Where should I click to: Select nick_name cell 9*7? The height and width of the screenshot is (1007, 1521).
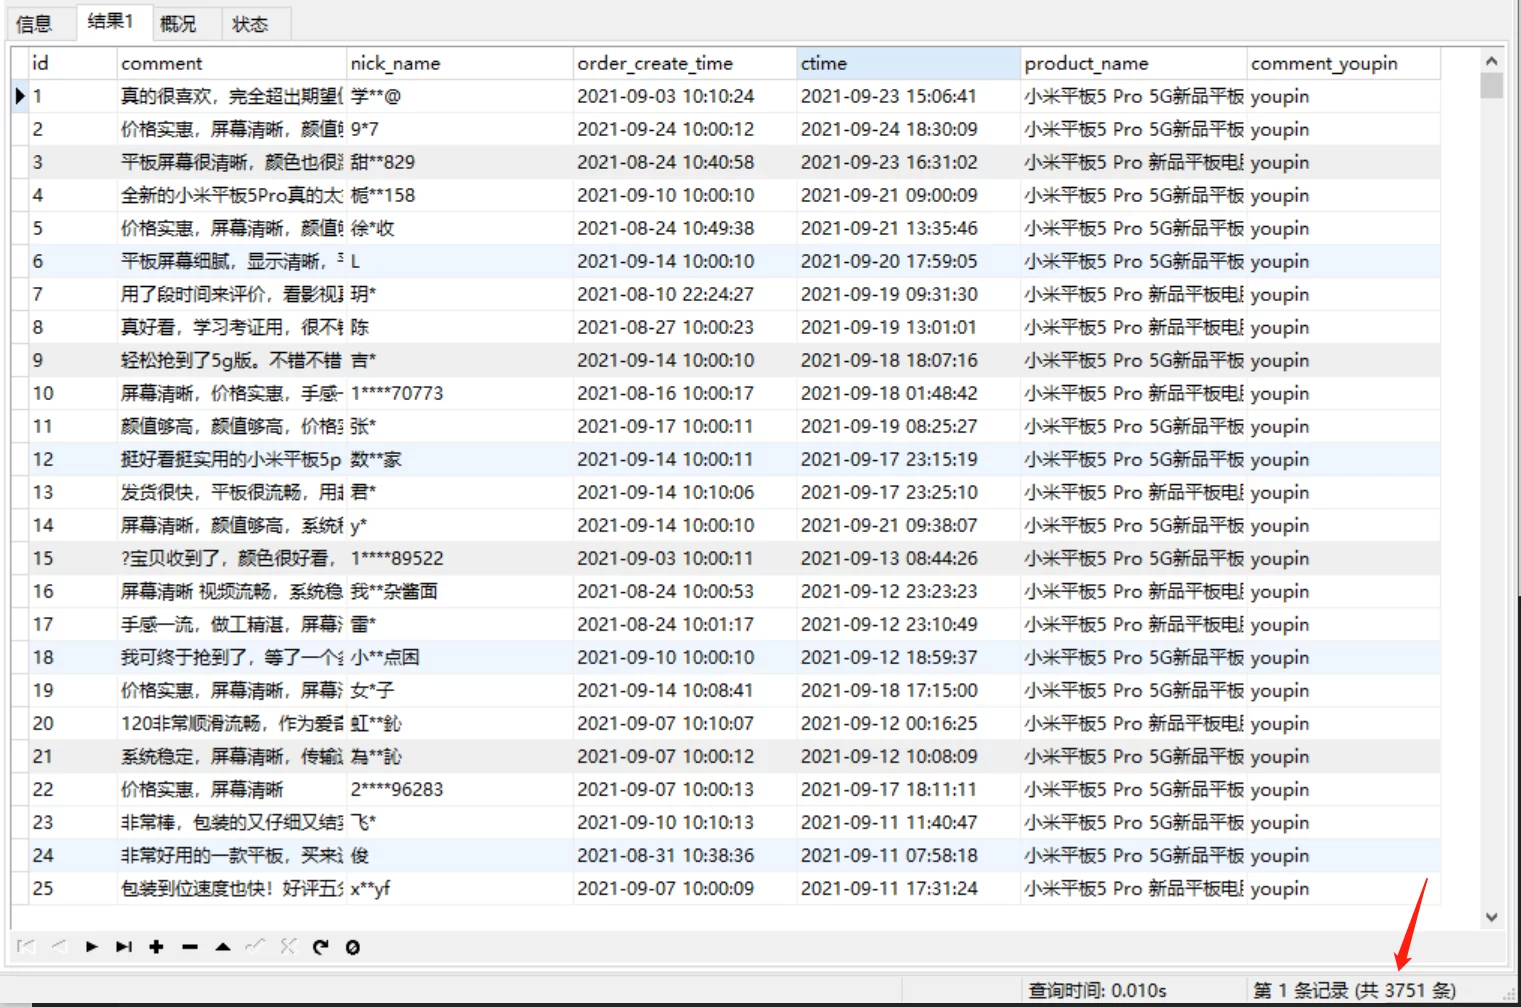click(x=460, y=129)
